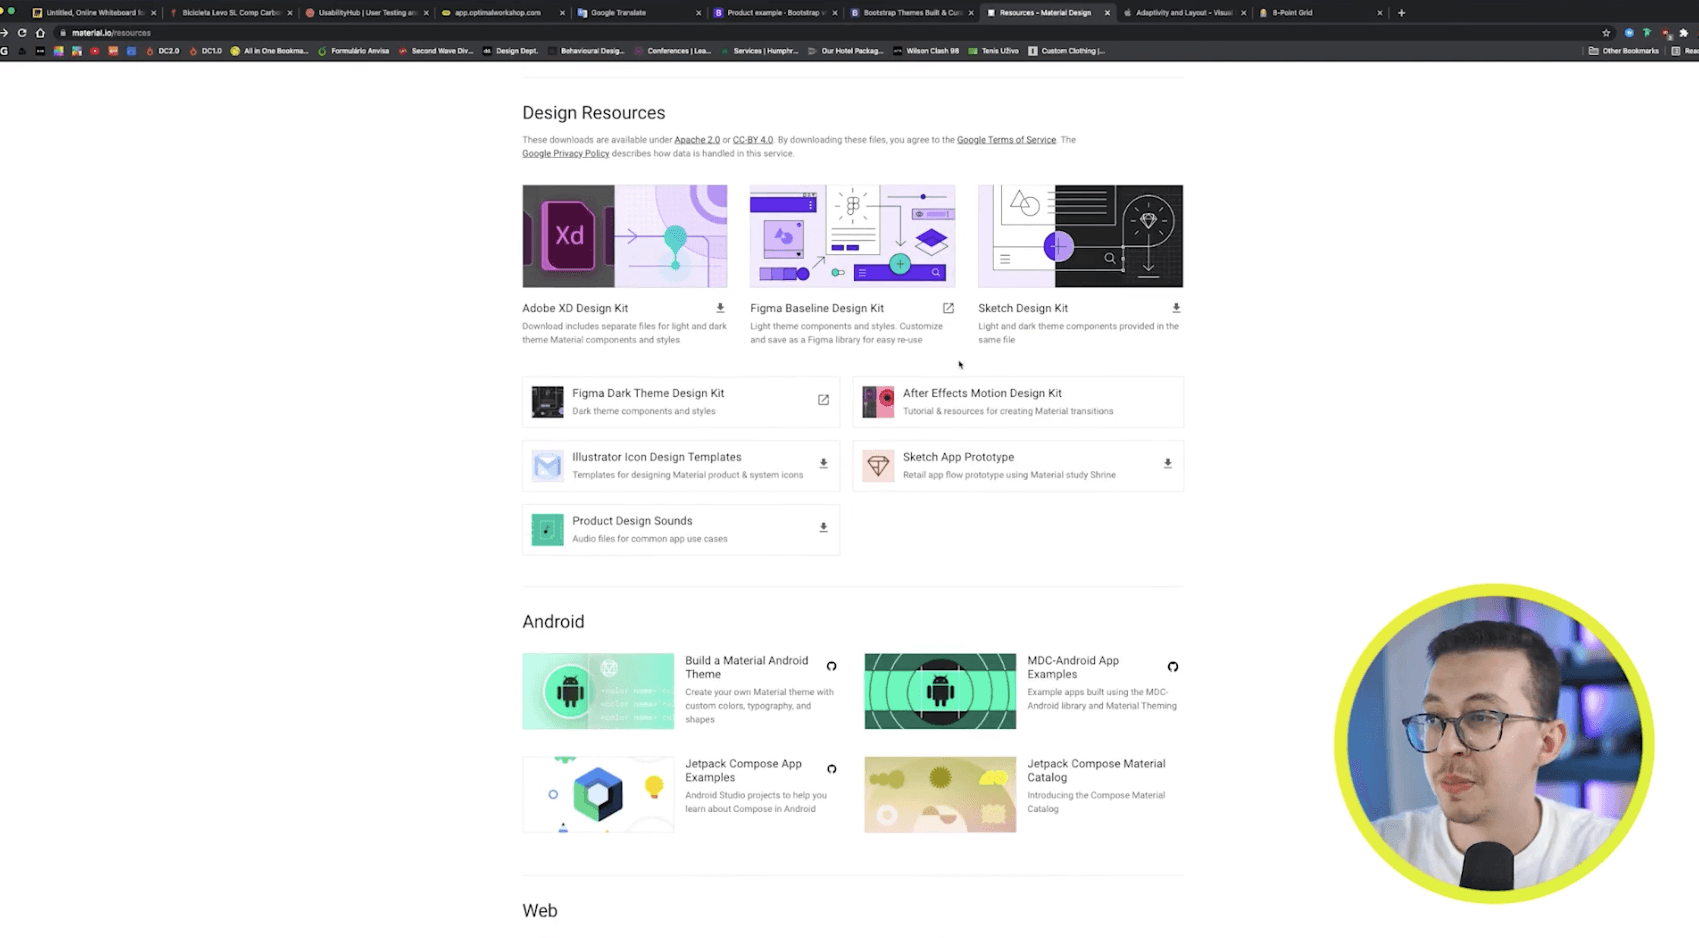The image size is (1699, 938).
Task: Open the Jetpack Compose Material Catalog title
Action: coord(1096,770)
